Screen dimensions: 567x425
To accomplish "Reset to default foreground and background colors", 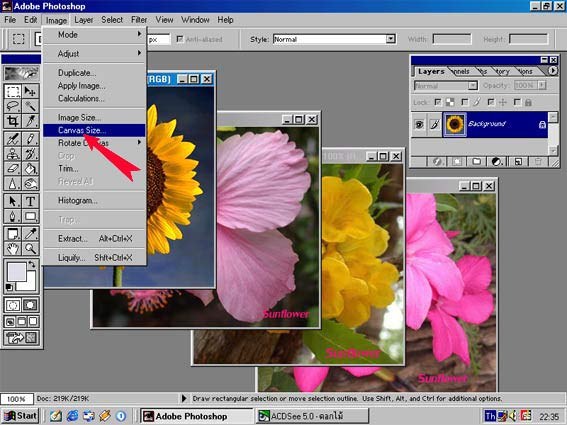I will [x=9, y=288].
